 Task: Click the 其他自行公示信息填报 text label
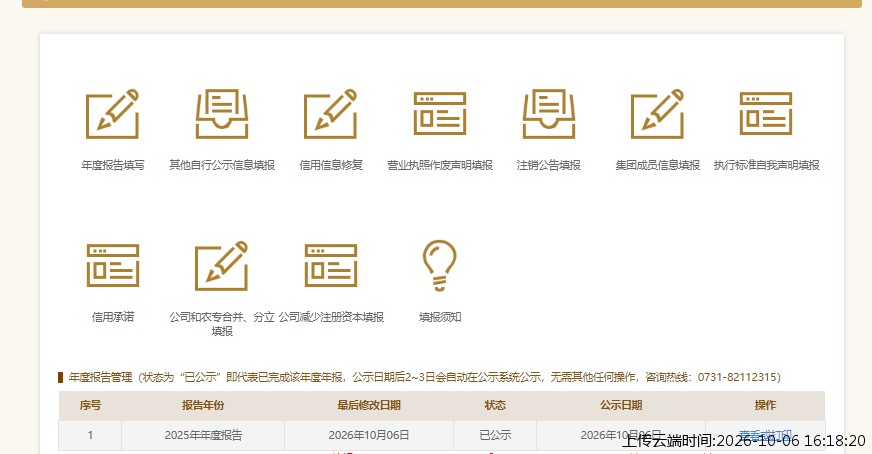[x=222, y=165]
